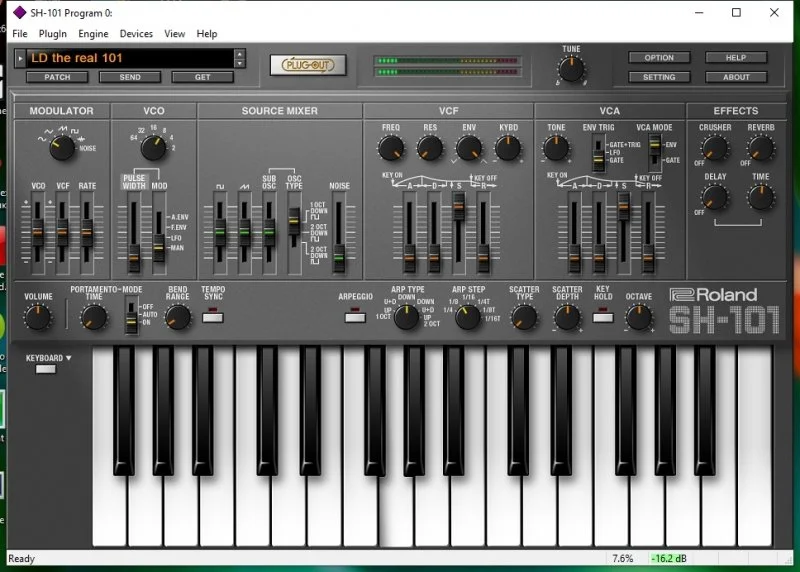Click the HELP button
The height and width of the screenshot is (572, 800).
[736, 58]
